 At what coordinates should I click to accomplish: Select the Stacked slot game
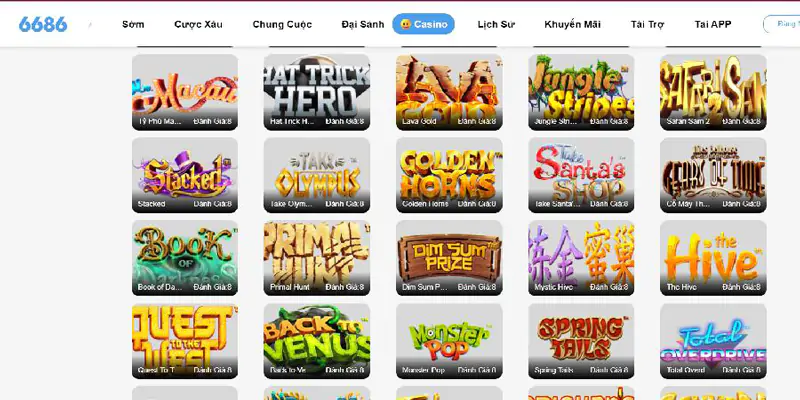tap(185, 175)
